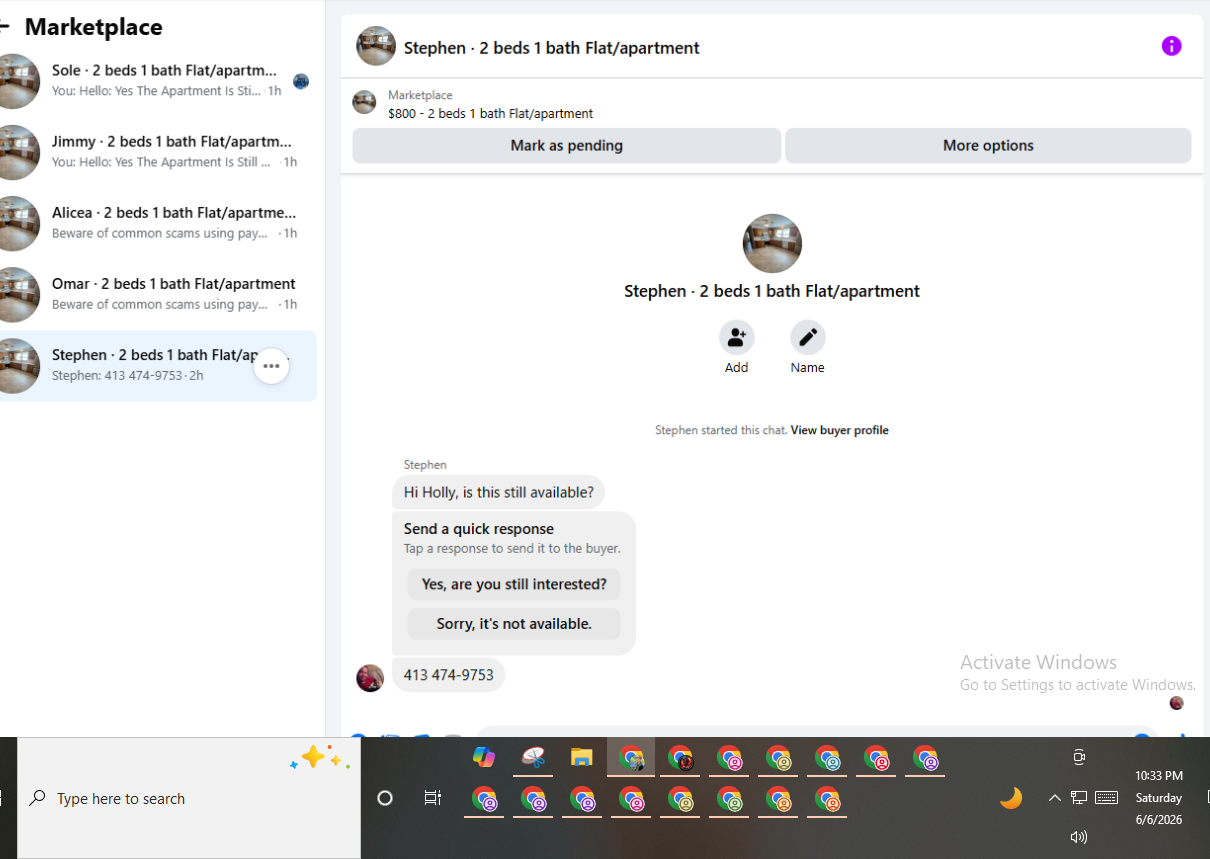Click the moon icon in the taskbar

(x=1011, y=798)
